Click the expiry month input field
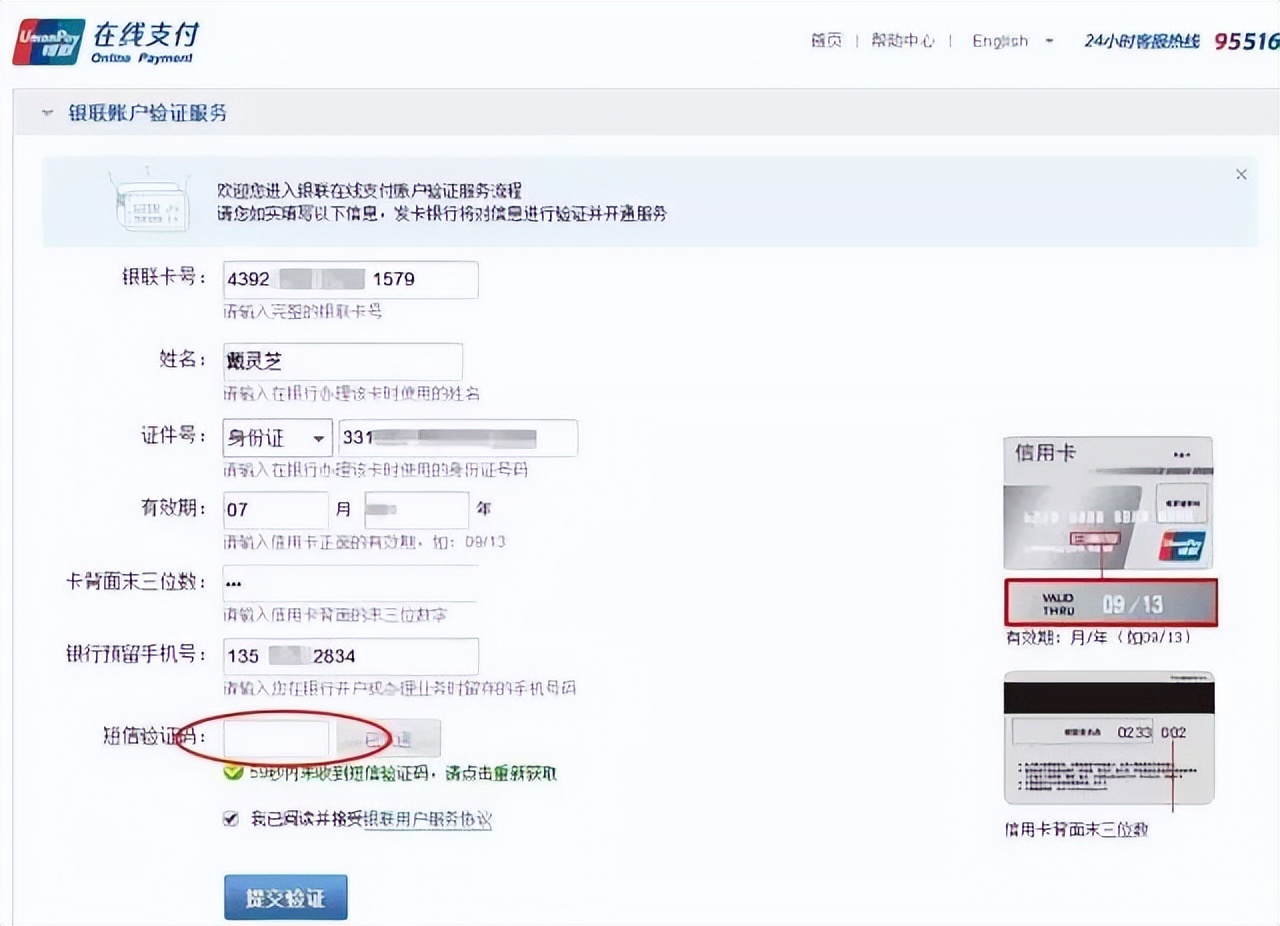The width and height of the screenshot is (1280, 926). (275, 510)
